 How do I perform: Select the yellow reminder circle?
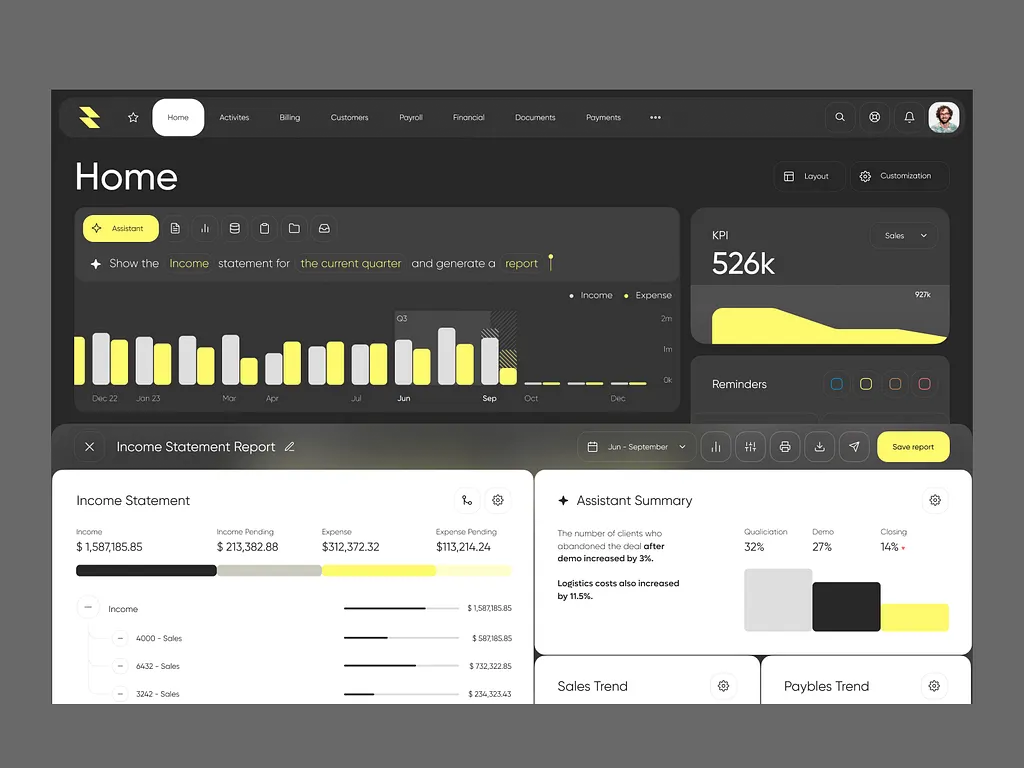pyautogui.click(x=866, y=383)
